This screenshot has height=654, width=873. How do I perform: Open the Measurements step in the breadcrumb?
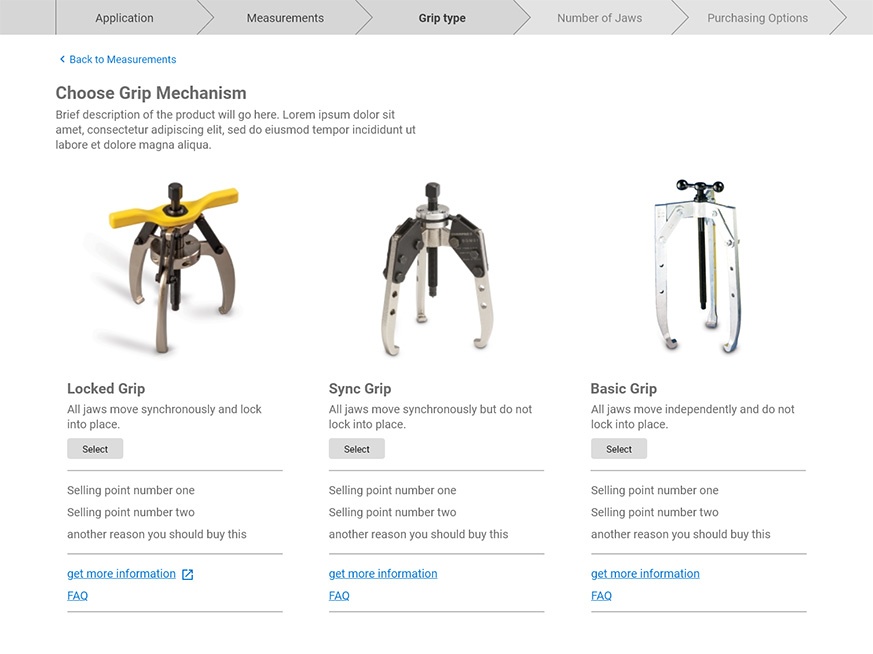click(x=285, y=17)
